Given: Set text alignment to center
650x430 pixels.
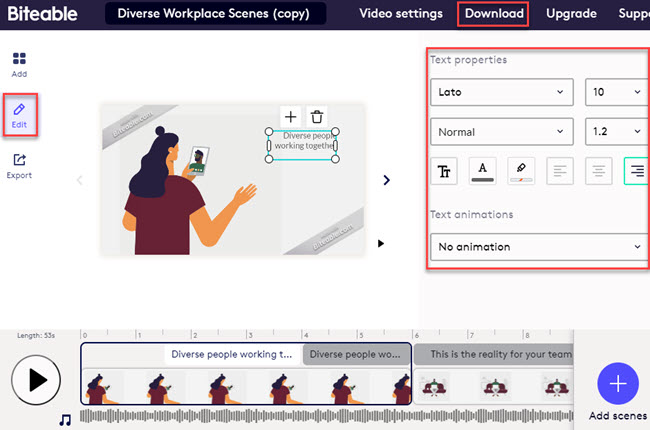Looking at the screenshot, I should point(599,172).
